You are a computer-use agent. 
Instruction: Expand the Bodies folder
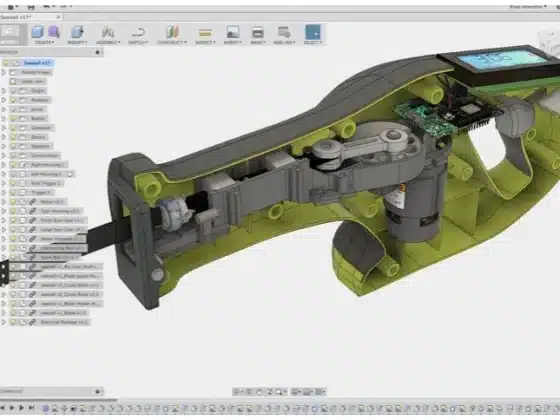tap(4, 118)
